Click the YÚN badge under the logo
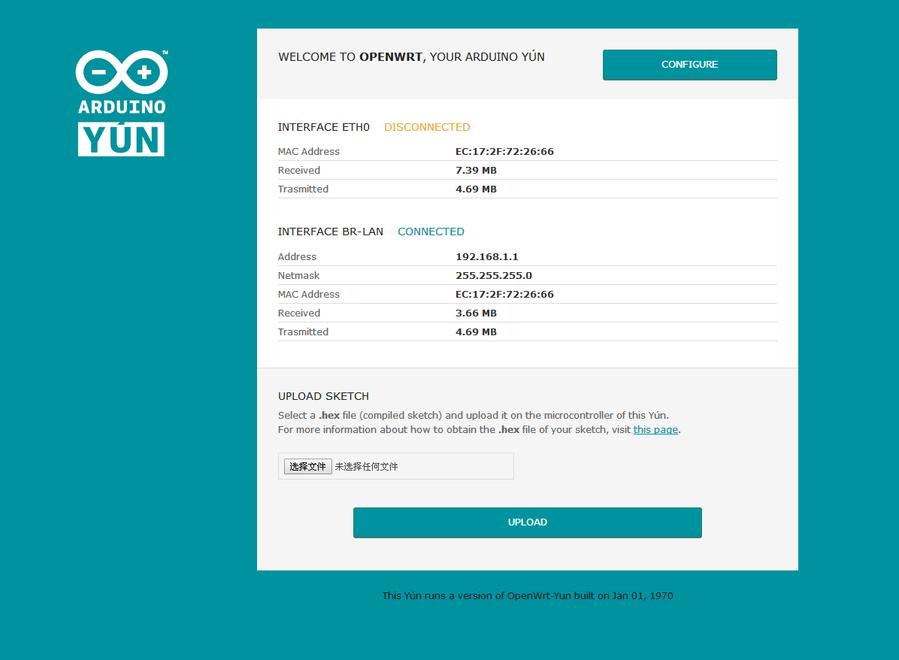Screen dimensions: 899x660 121,139
